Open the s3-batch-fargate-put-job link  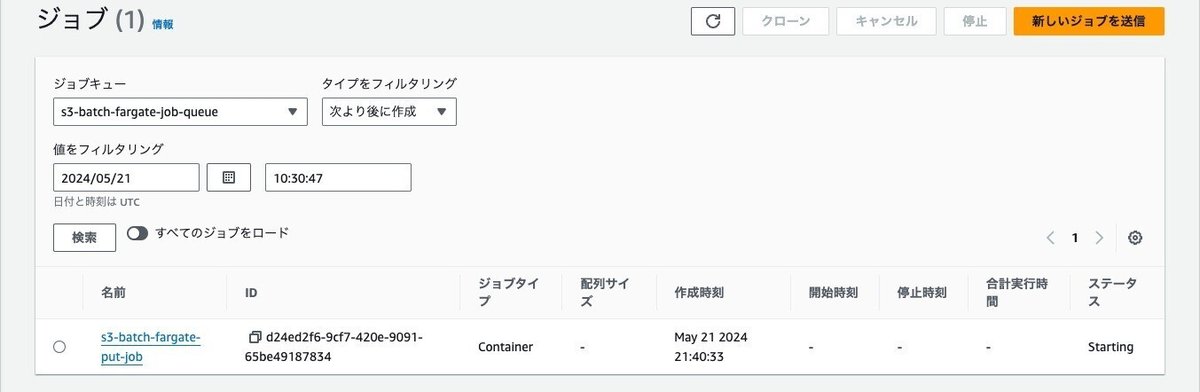pos(151,347)
